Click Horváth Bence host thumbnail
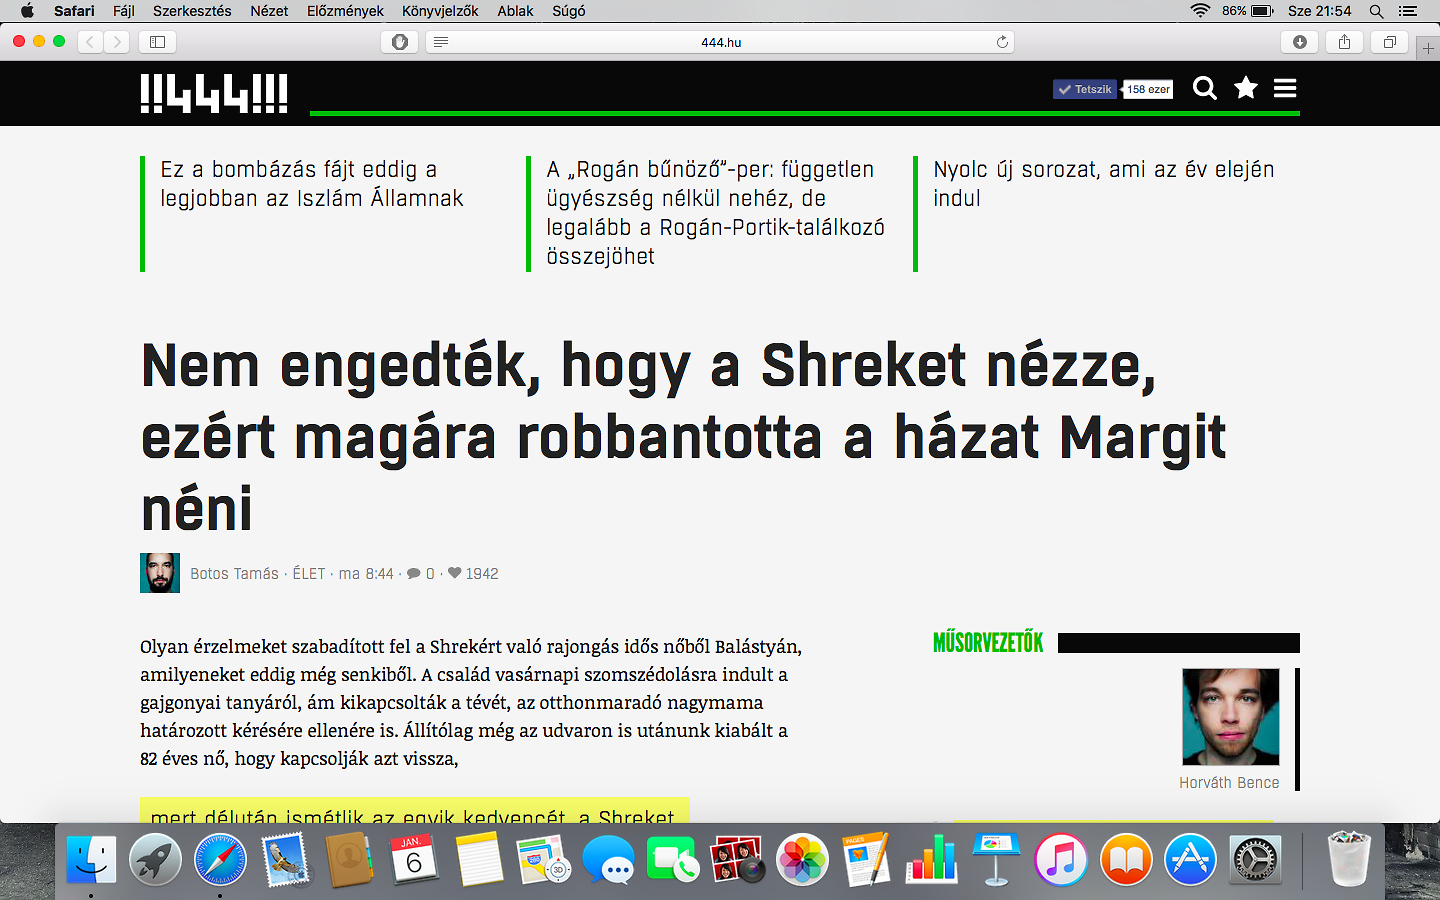 1230,717
